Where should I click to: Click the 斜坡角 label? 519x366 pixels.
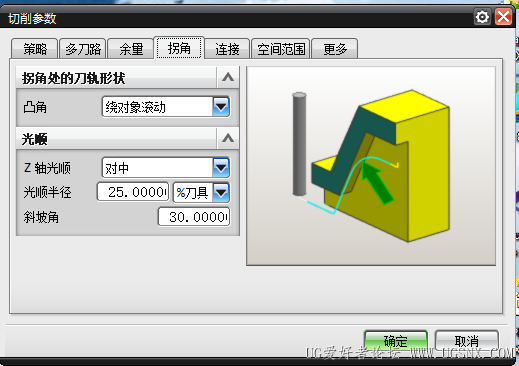pos(41,217)
